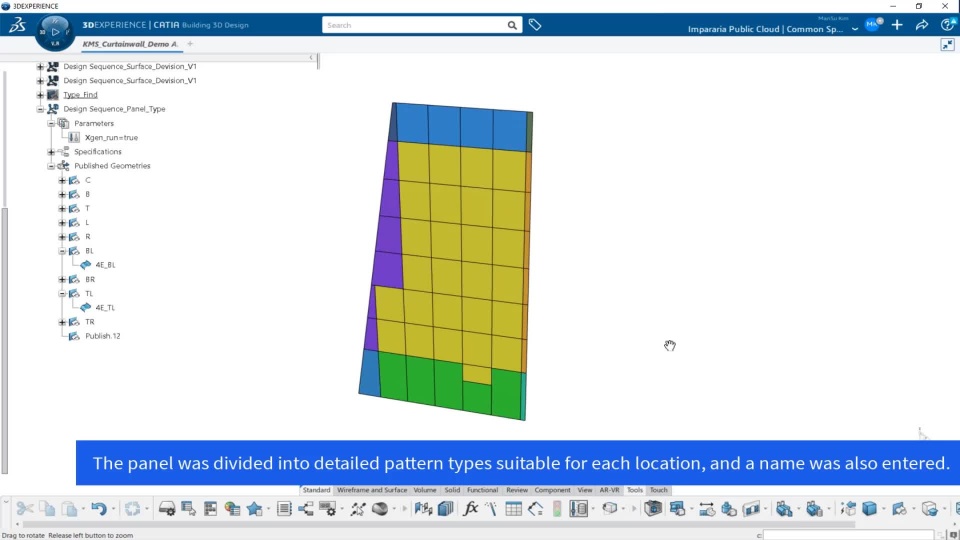Click the blue books stack icon
960x540 pixels.
pyautogui.click(x=446, y=508)
